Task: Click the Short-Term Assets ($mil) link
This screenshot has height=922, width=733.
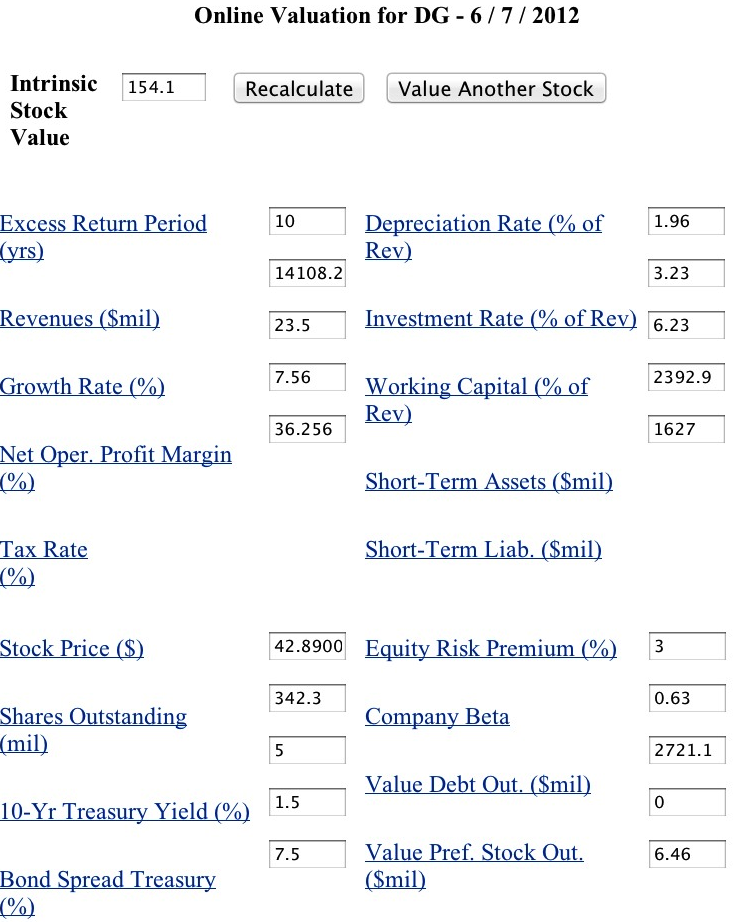Action: [489, 482]
